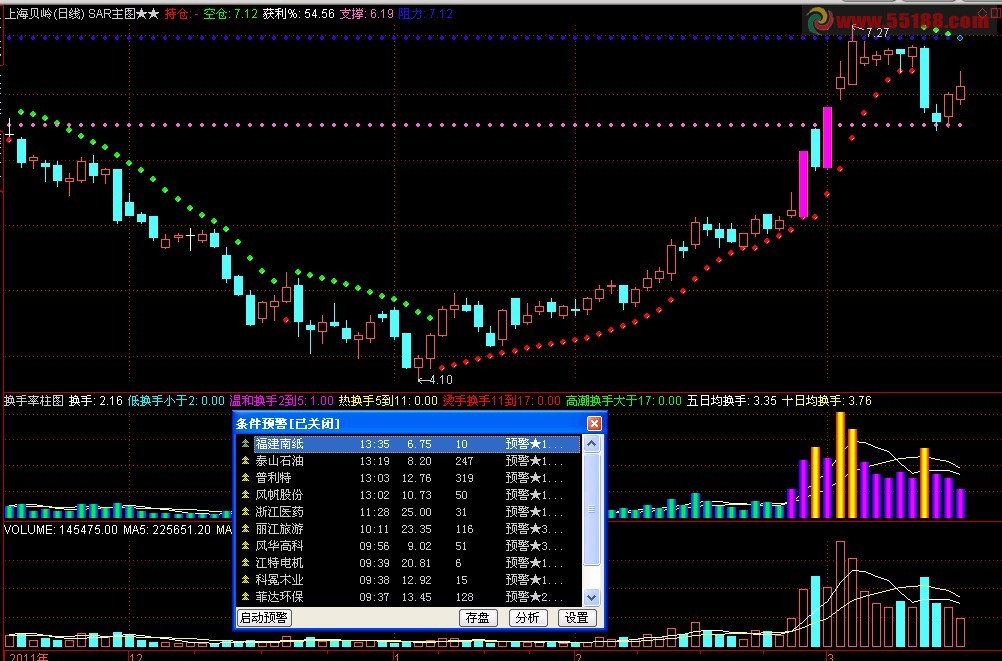1002x661 pixels.
Task: Select the 菲达环保 stock name
Action: pyautogui.click(x=279, y=596)
